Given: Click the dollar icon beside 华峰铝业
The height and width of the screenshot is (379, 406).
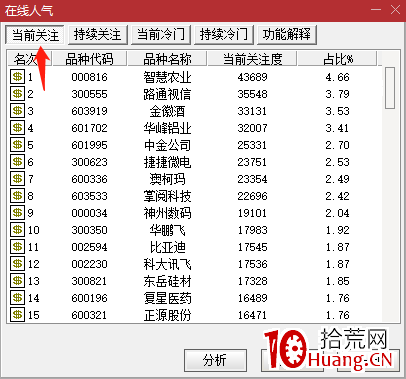Looking at the screenshot, I should tap(17, 128).
